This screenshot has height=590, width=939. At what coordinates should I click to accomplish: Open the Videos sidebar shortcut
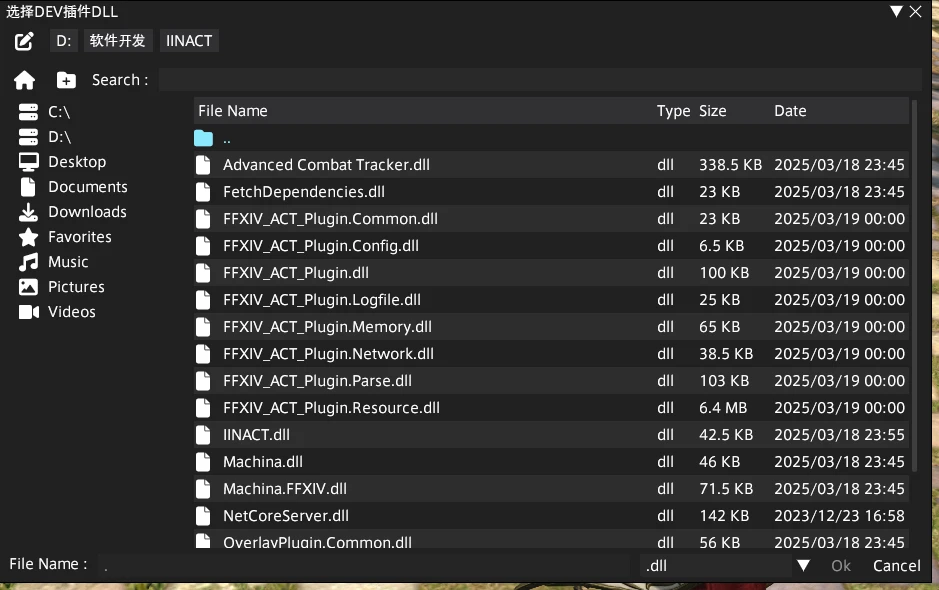tap(71, 312)
